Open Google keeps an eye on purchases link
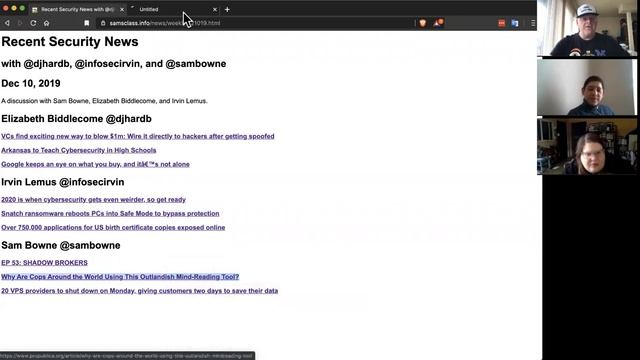Screen dimensions: 640x360 click(x=95, y=164)
